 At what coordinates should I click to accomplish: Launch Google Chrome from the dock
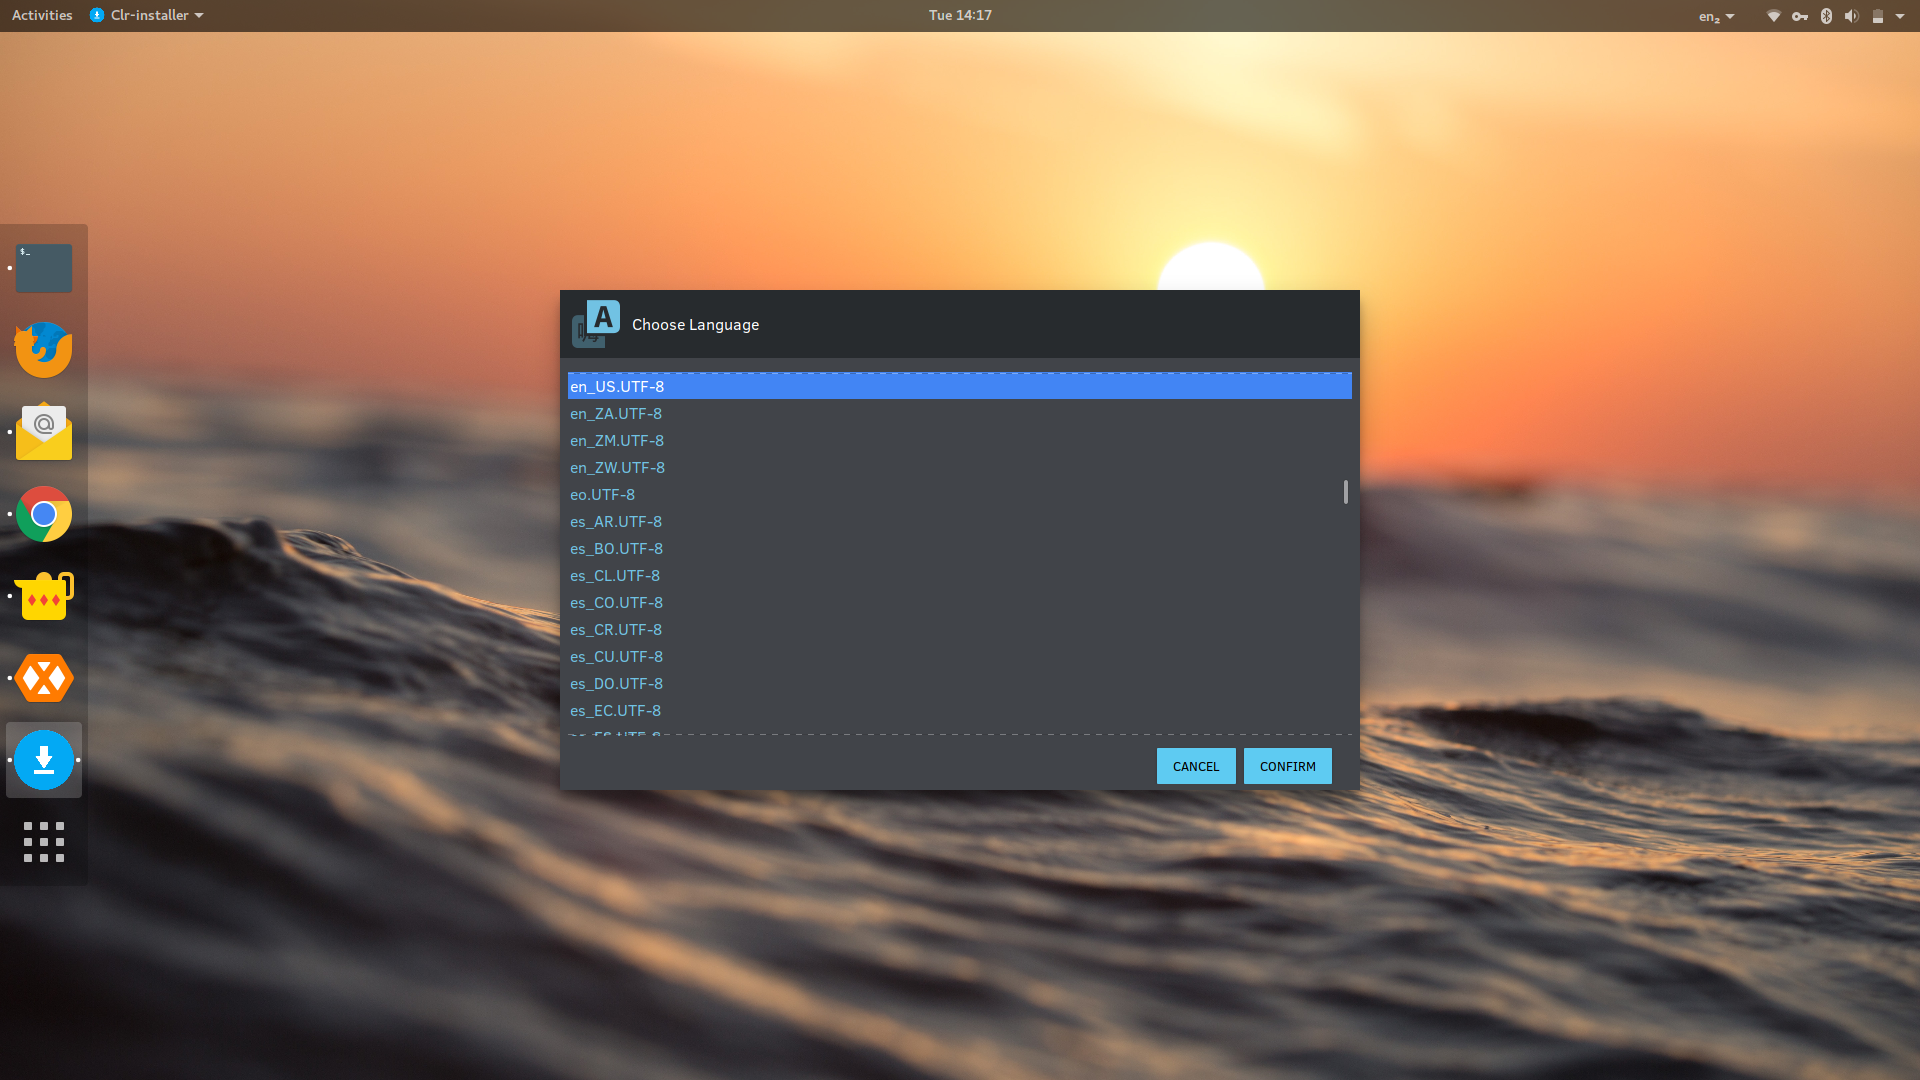tap(44, 514)
